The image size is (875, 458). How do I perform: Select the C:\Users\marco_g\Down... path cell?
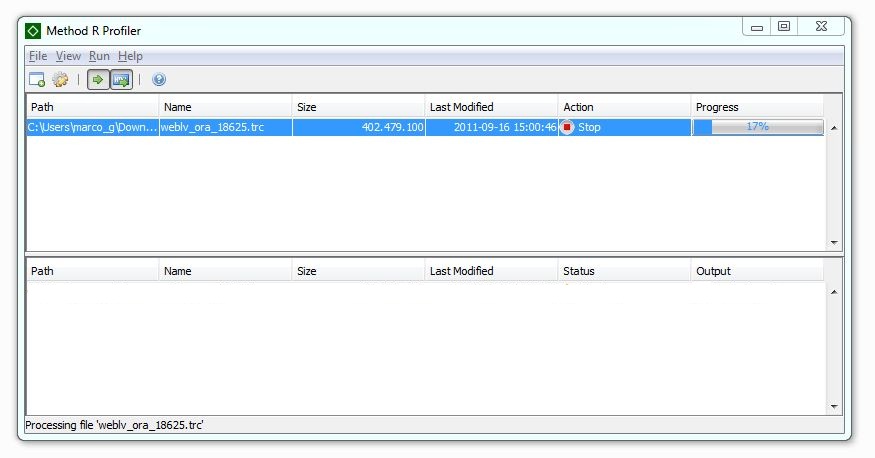[x=93, y=127]
